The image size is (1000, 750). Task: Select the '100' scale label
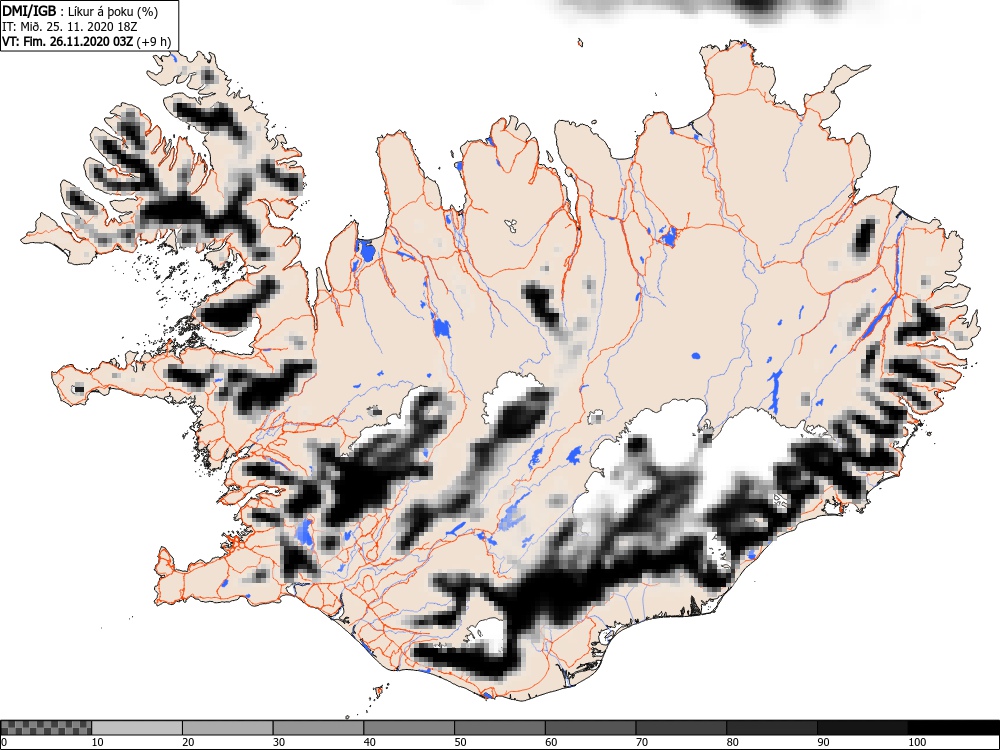(x=916, y=742)
